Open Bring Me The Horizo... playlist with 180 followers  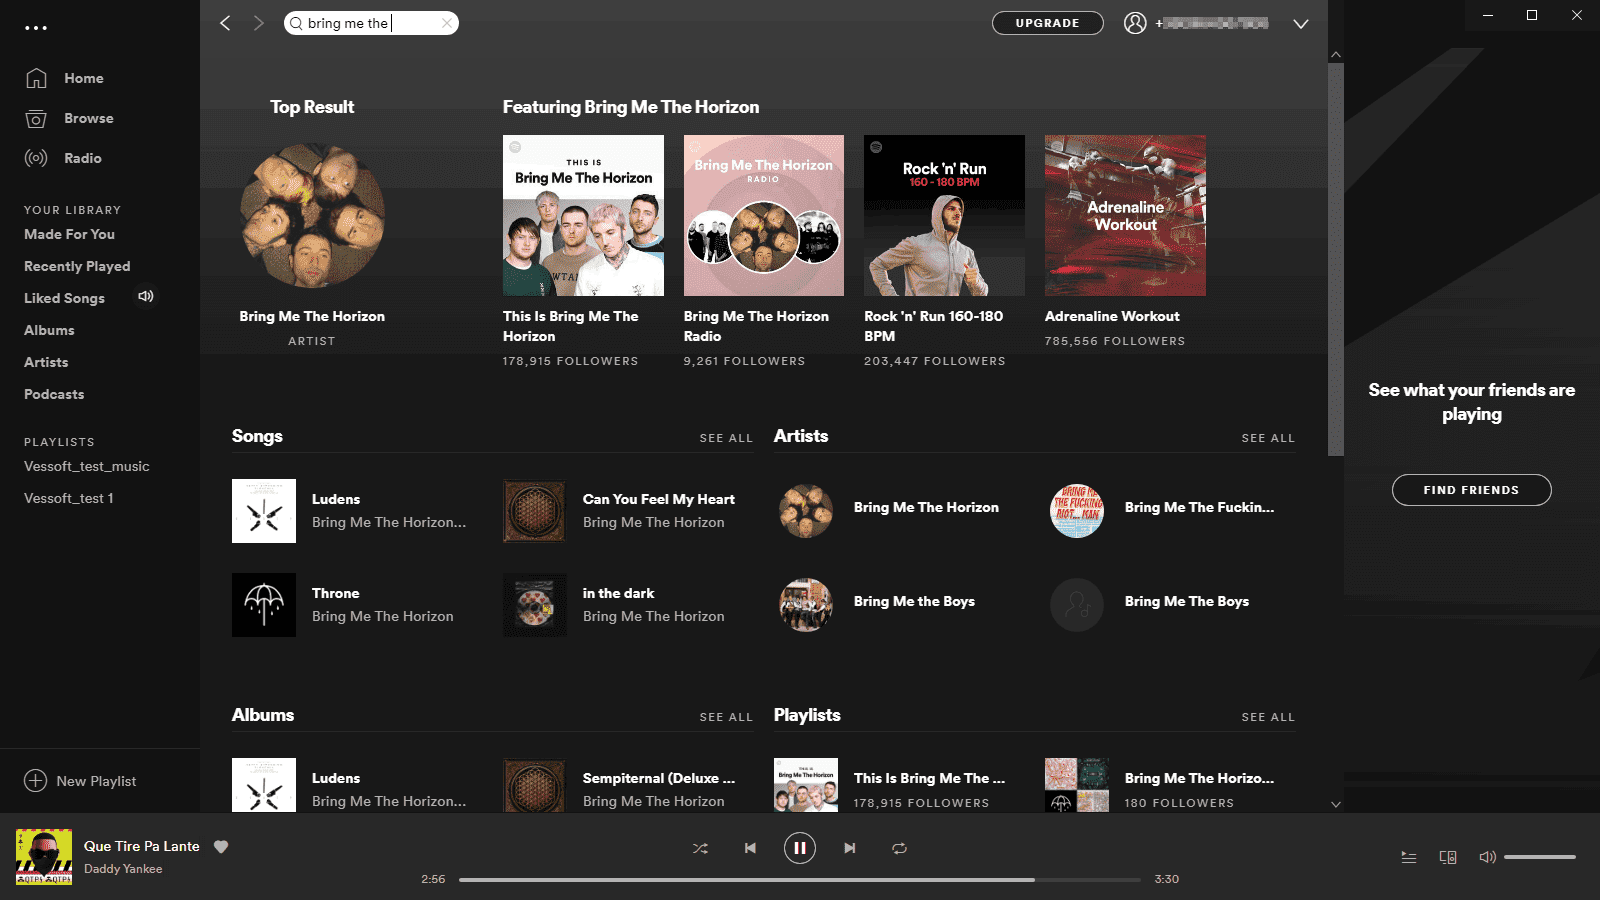(1199, 778)
